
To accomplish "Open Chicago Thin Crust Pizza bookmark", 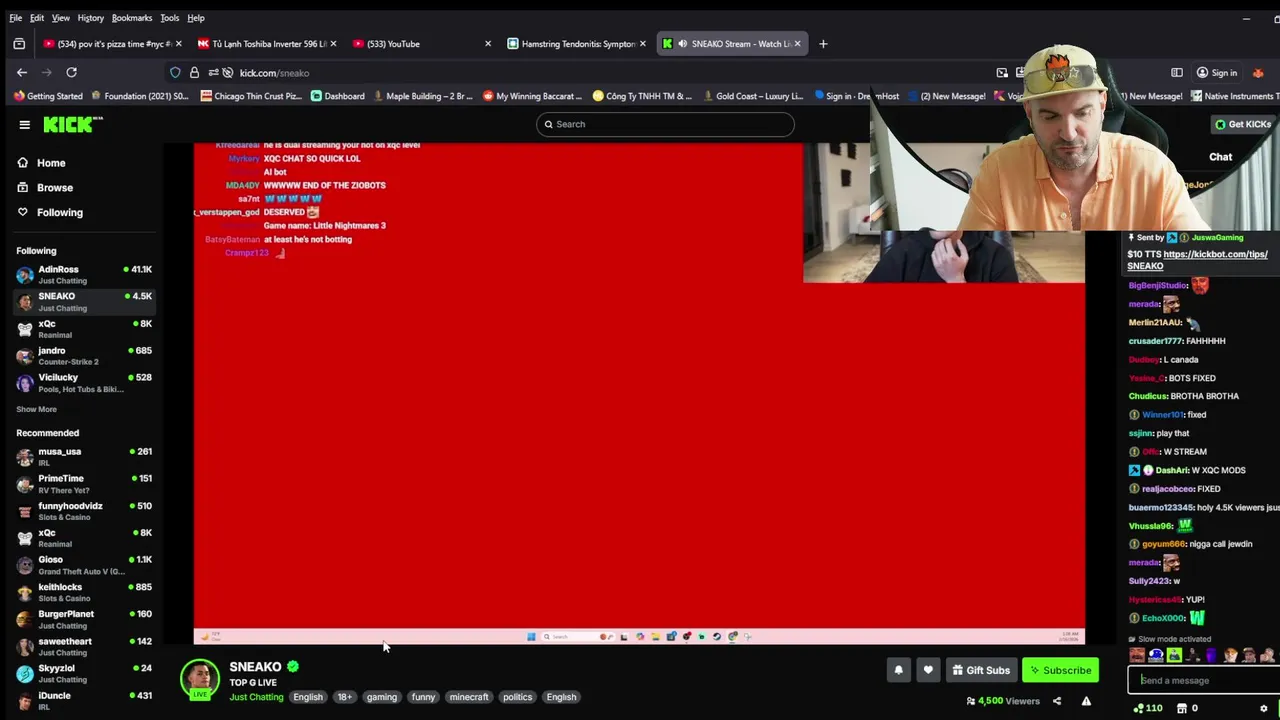I will click(x=251, y=96).
